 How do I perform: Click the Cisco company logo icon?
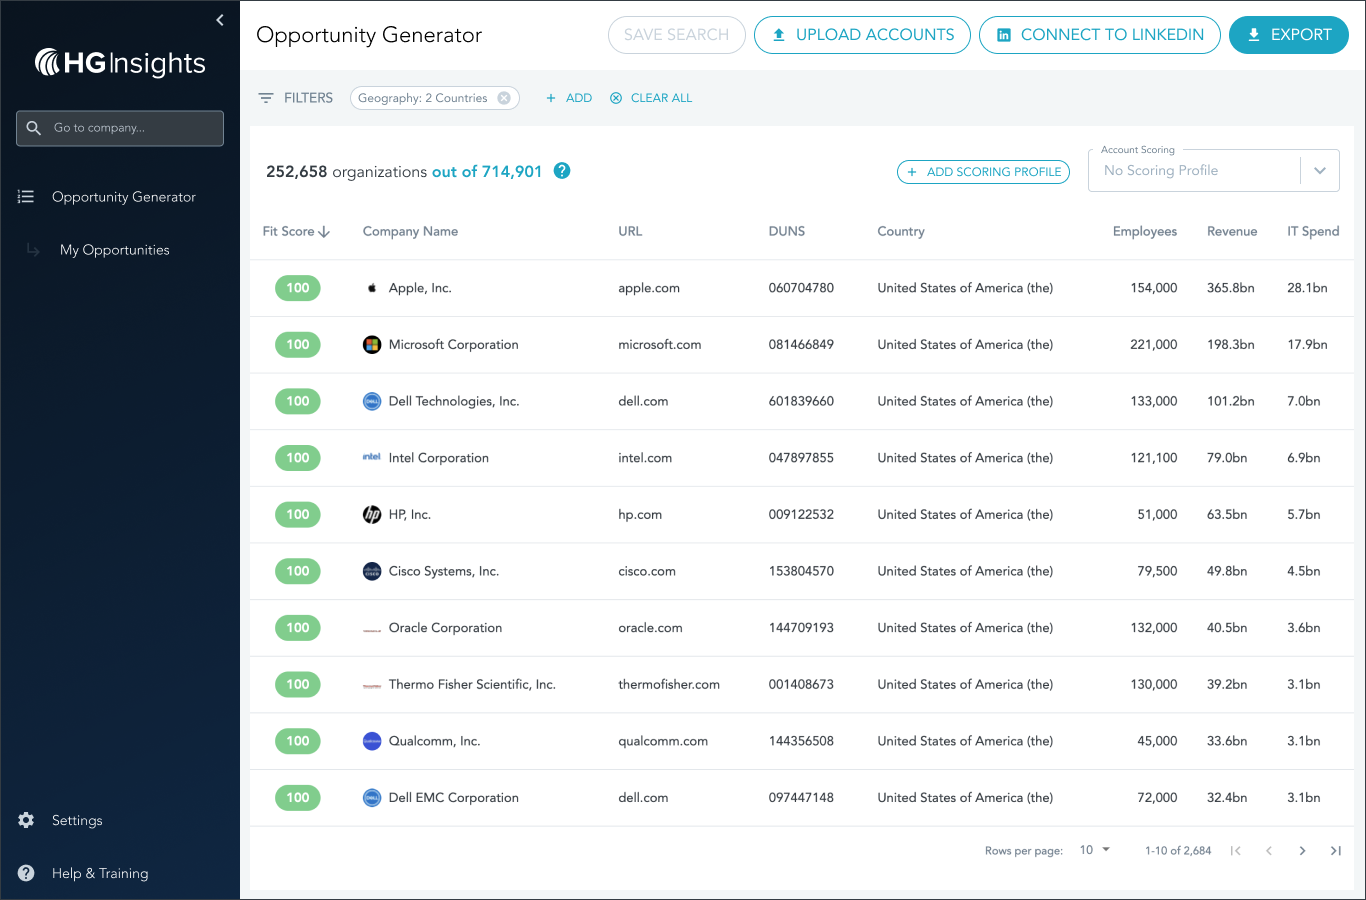click(372, 571)
